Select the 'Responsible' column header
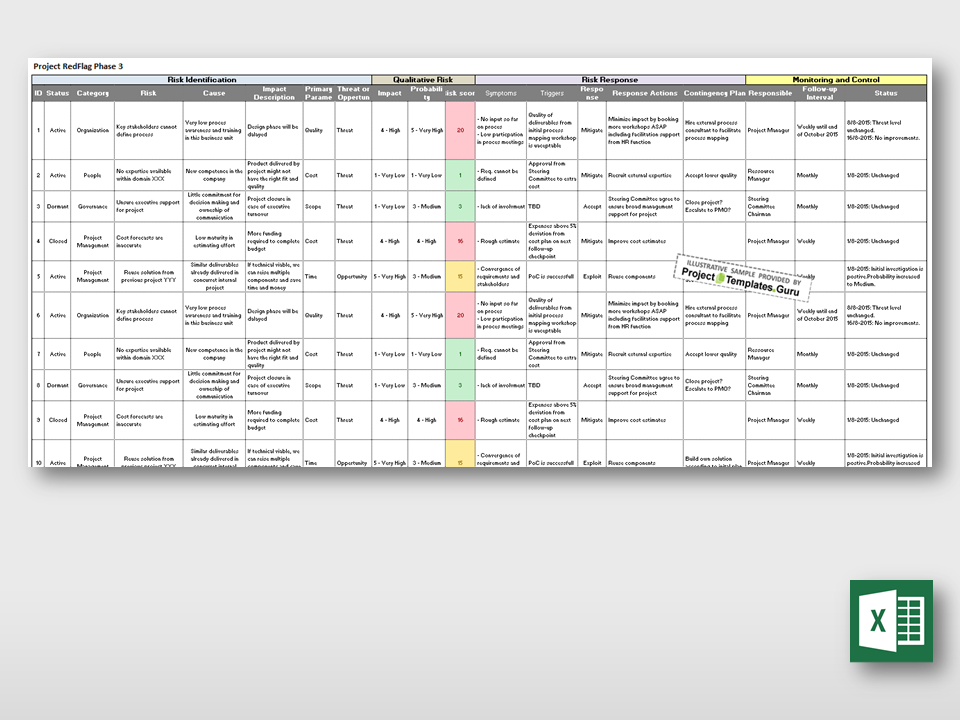This screenshot has width=960, height=720. pyautogui.click(x=770, y=93)
